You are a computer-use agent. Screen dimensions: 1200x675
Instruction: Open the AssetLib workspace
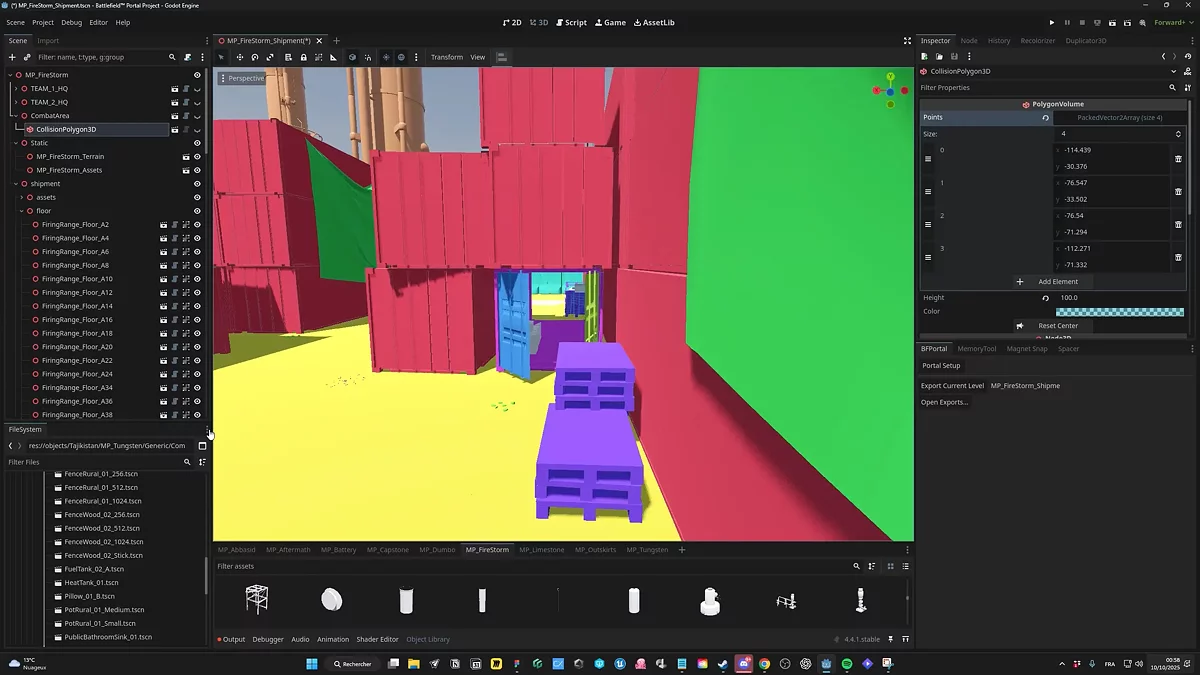coord(654,22)
